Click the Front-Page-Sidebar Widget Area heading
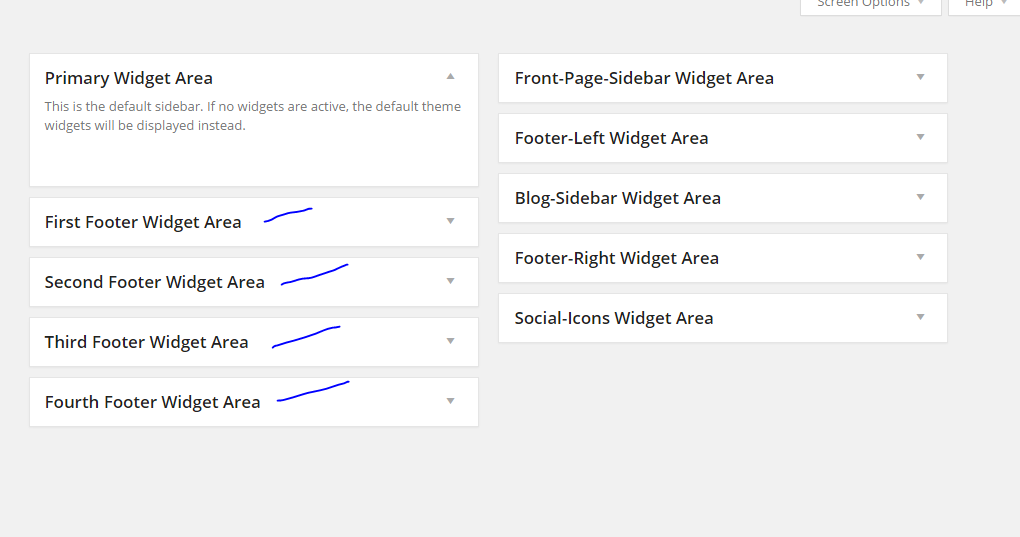This screenshot has height=537, width=1020. click(x=644, y=78)
